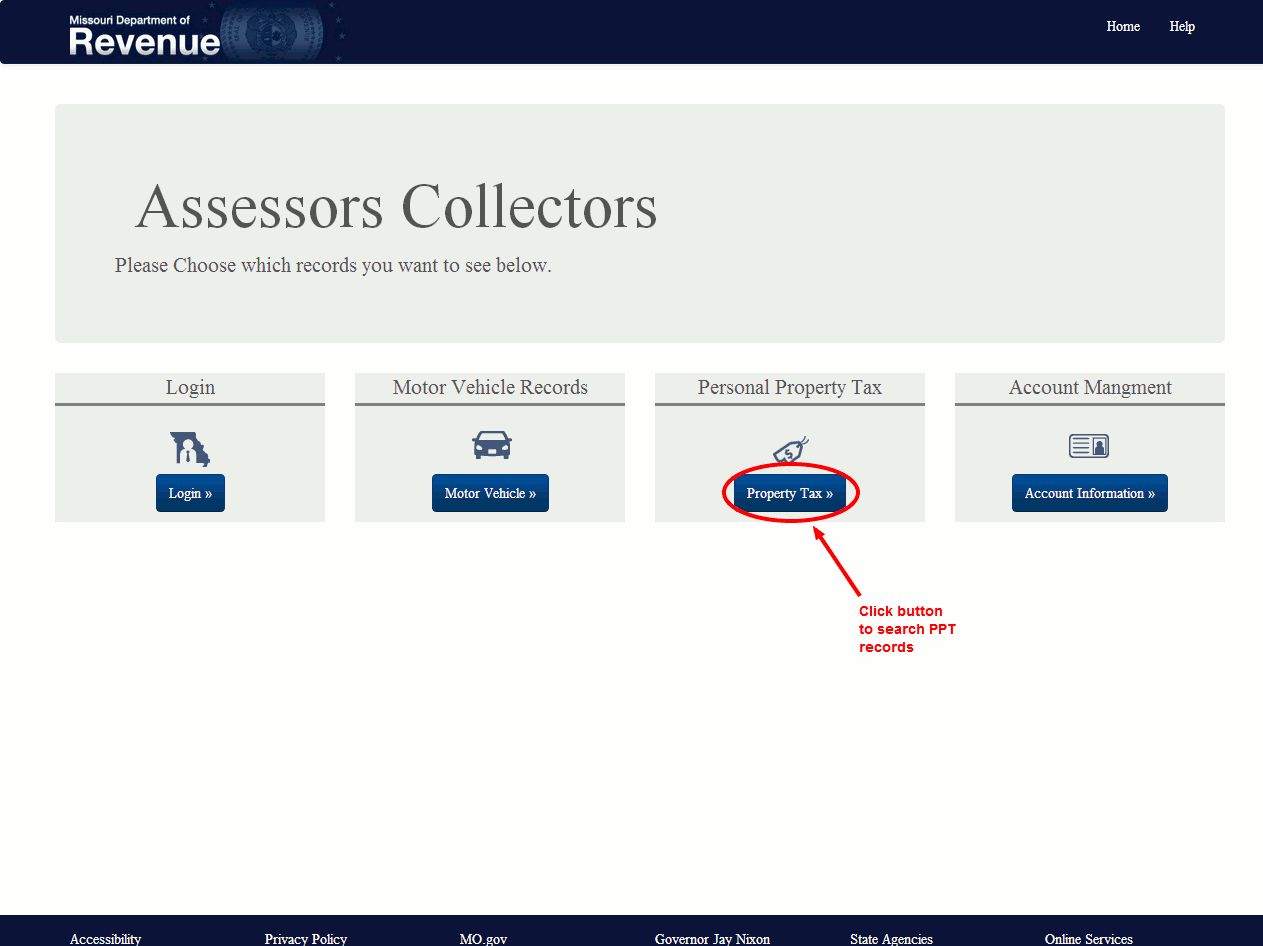Click the Personal Property Tax heading

coord(789,388)
